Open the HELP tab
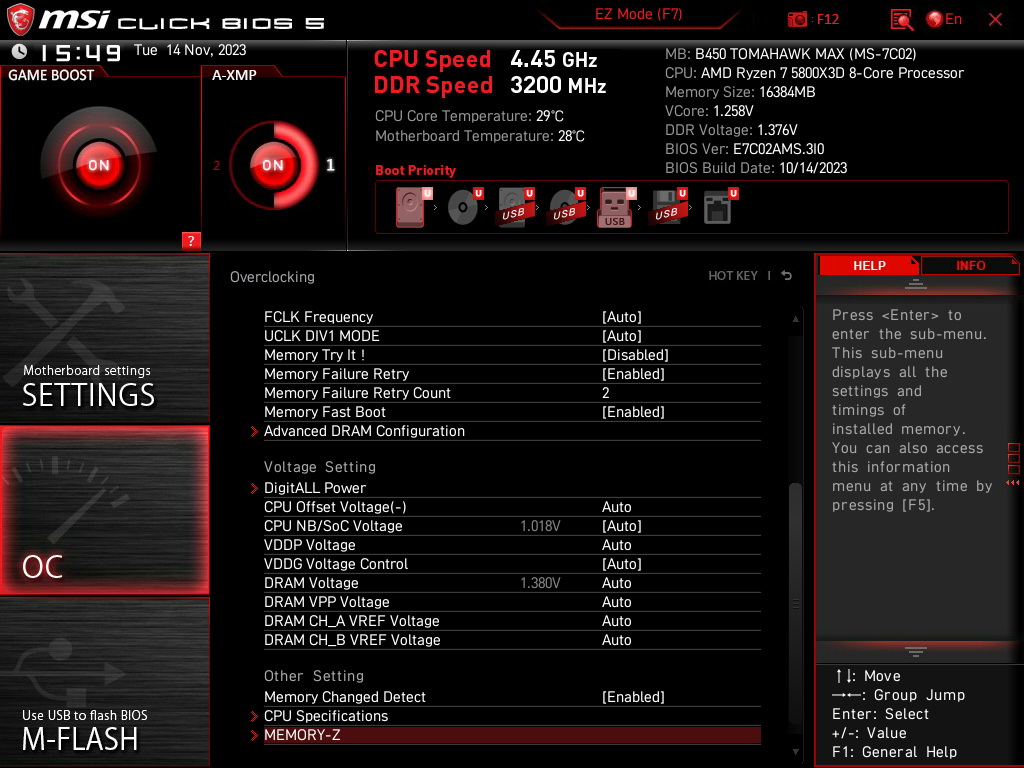 coord(869,265)
